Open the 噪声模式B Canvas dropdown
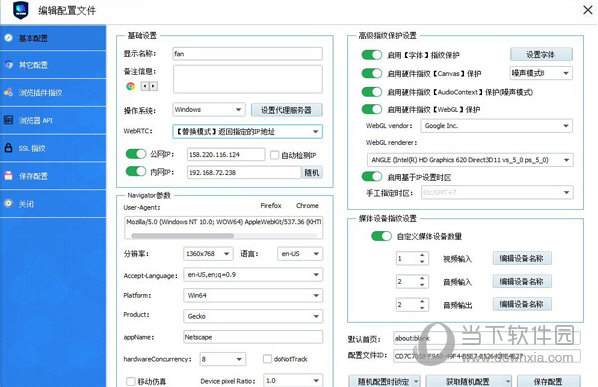This screenshot has width=598, height=387. coord(541,73)
